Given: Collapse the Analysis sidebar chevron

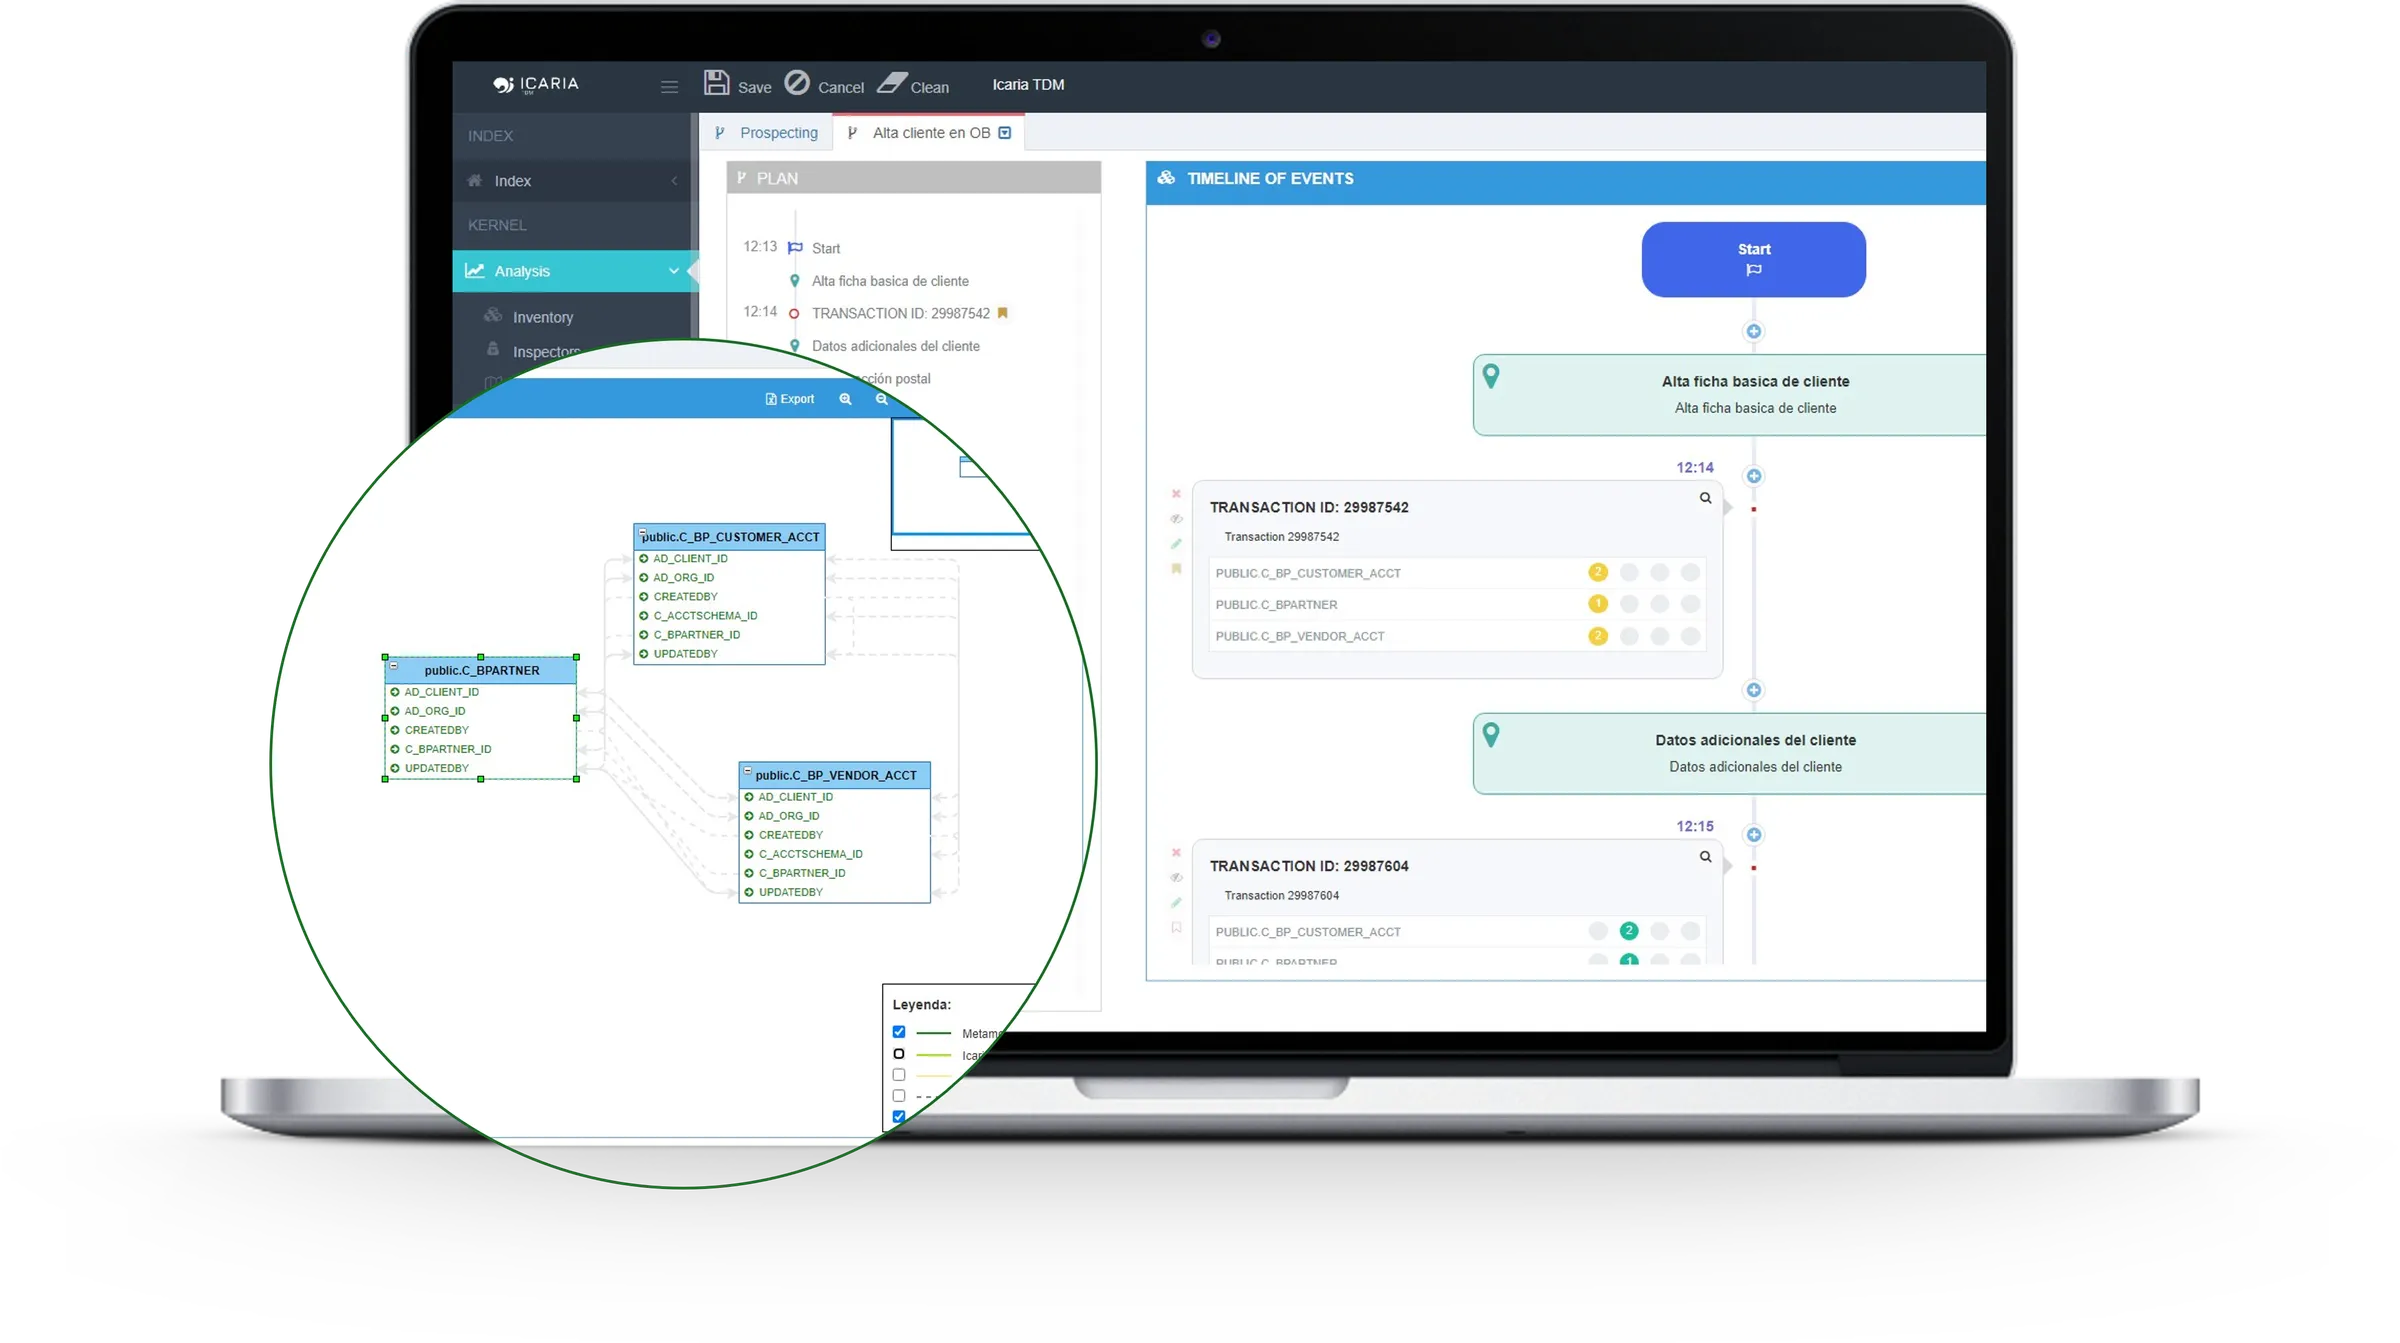Looking at the screenshot, I should [x=673, y=271].
